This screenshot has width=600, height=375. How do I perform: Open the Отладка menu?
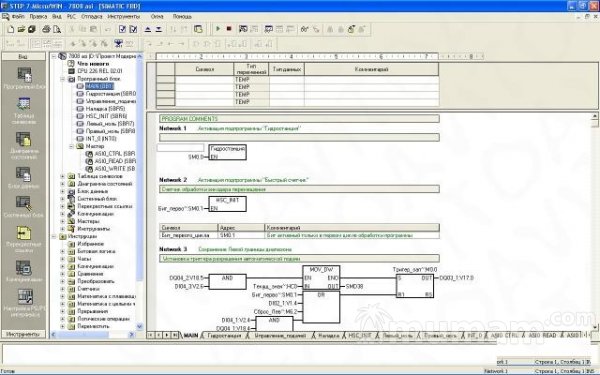tap(91, 16)
